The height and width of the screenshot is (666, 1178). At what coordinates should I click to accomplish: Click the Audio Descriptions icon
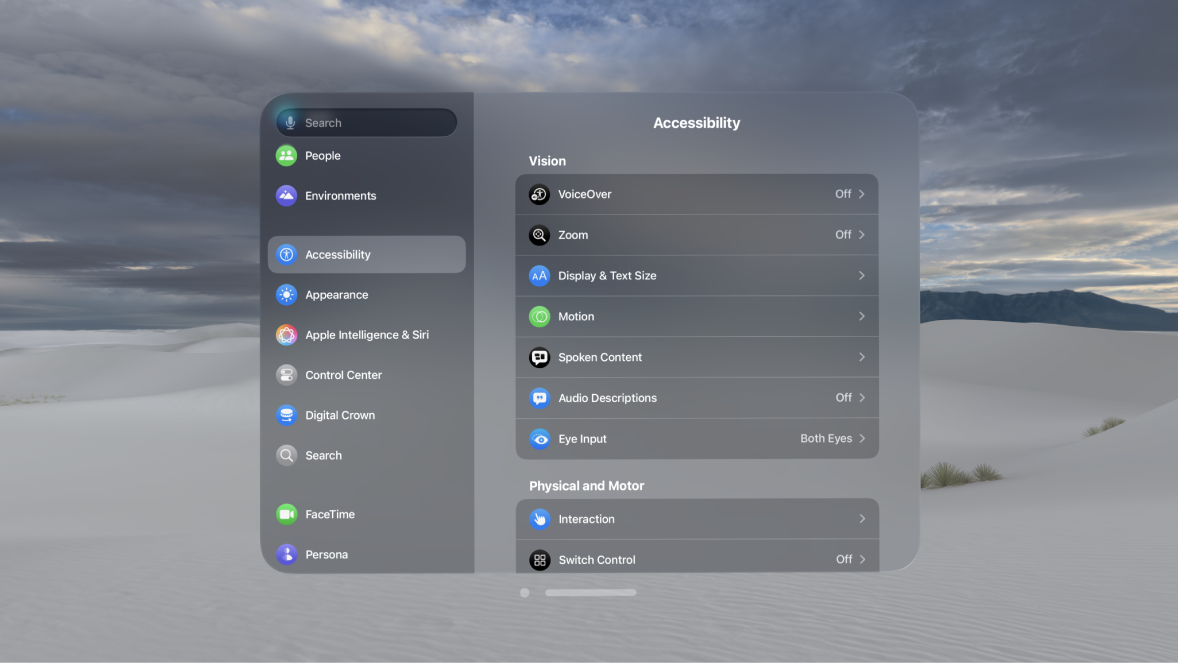(539, 398)
